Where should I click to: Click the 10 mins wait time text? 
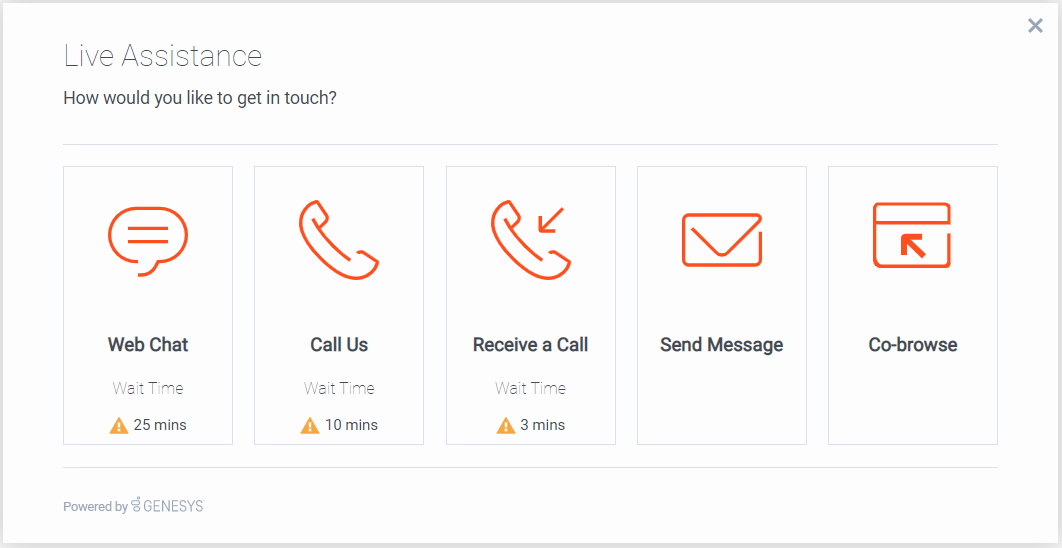coord(351,425)
